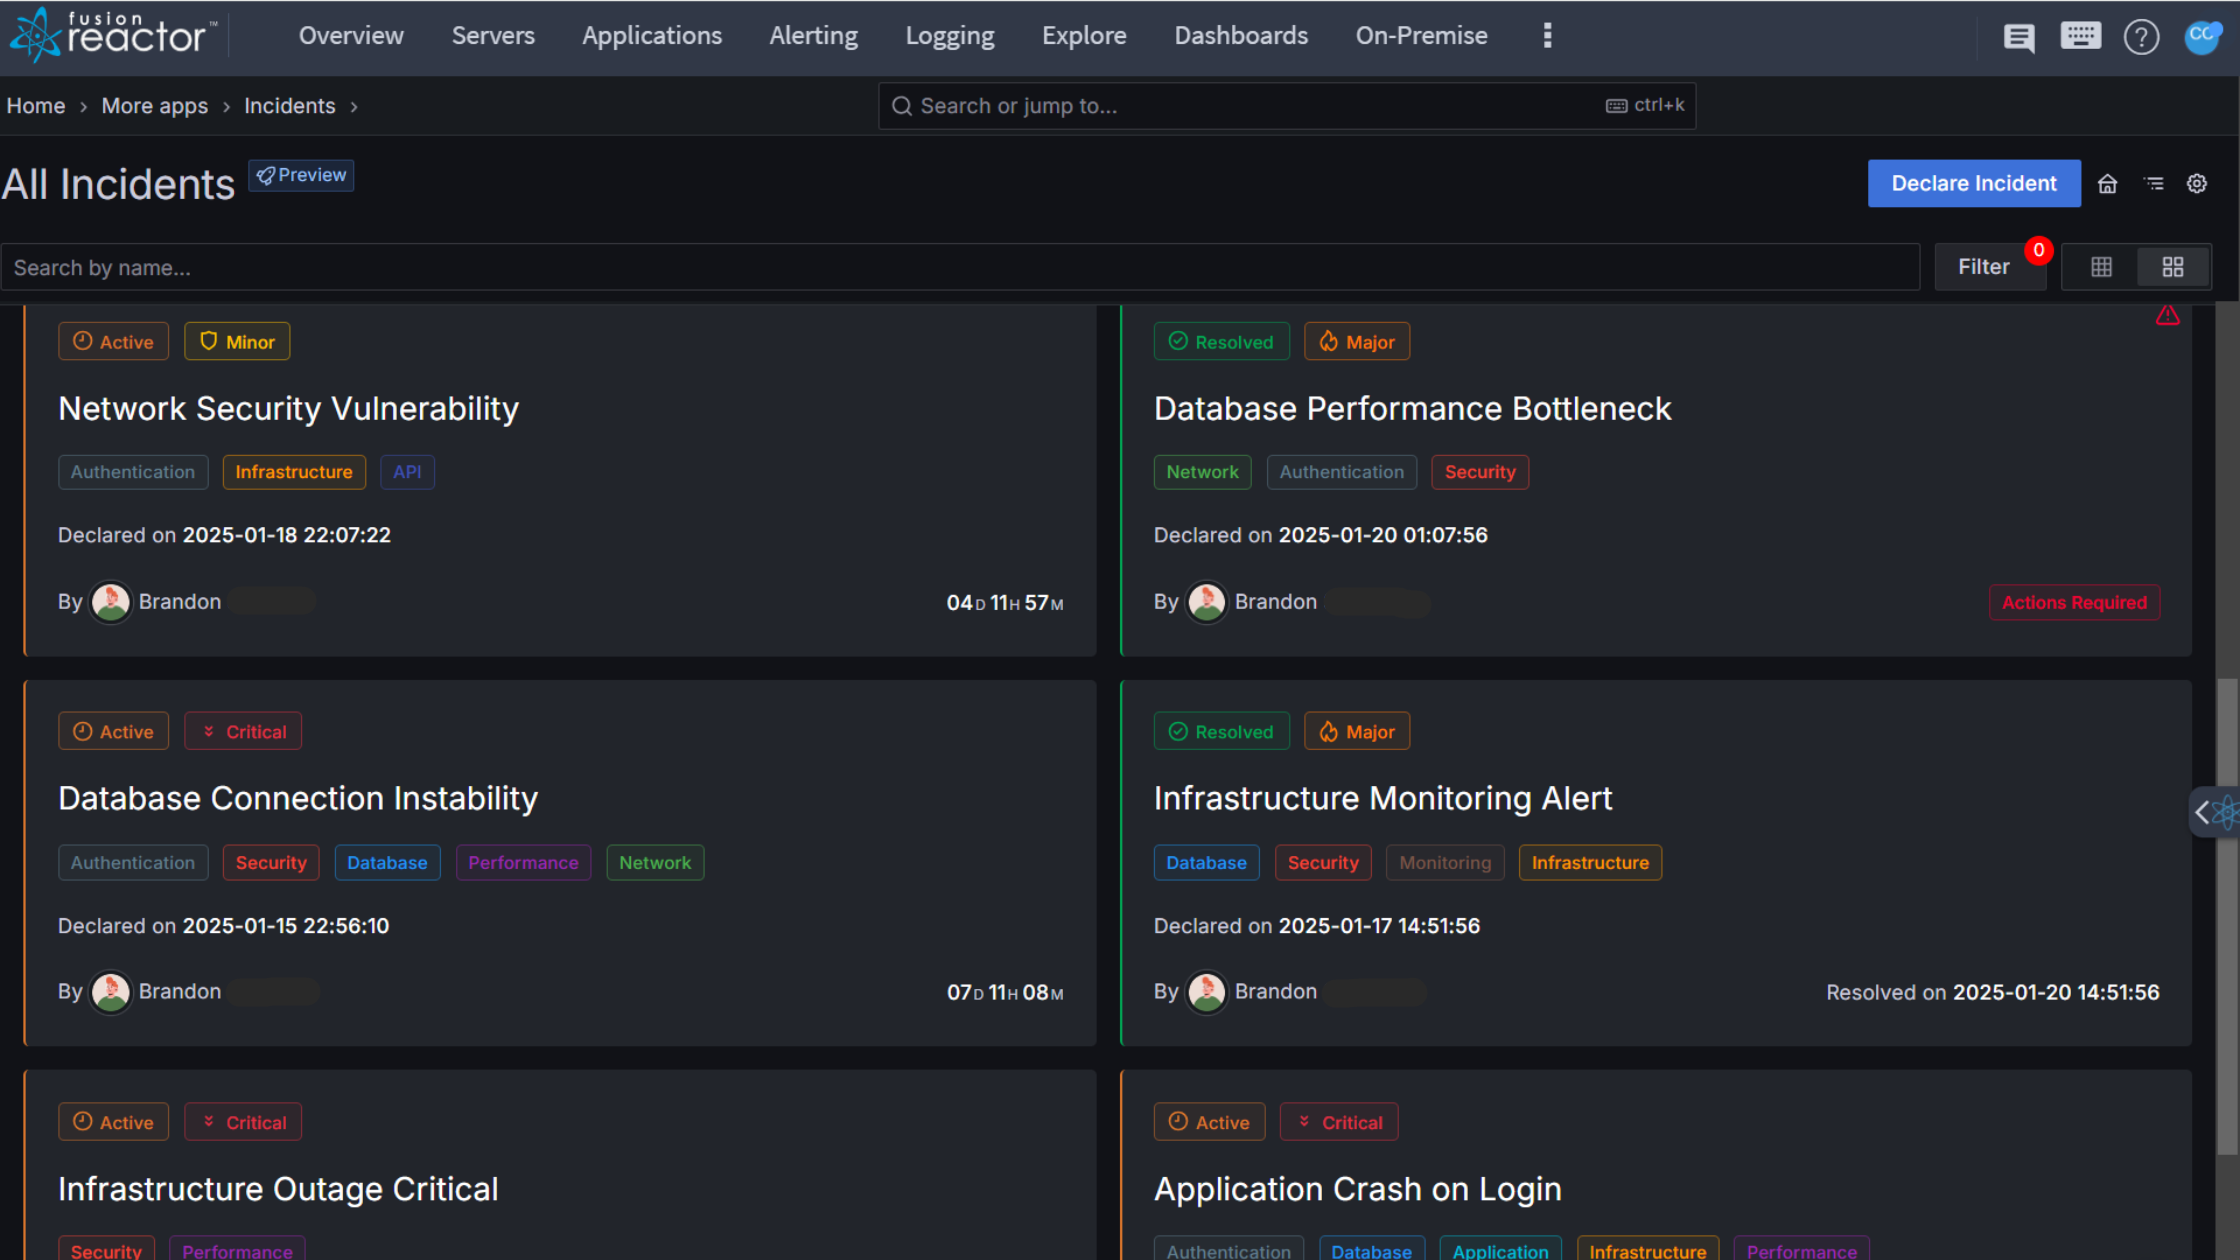Click Resolved status on Database Performance Bottleneck
Viewport: 2240px width, 1260px height.
pos(1221,342)
